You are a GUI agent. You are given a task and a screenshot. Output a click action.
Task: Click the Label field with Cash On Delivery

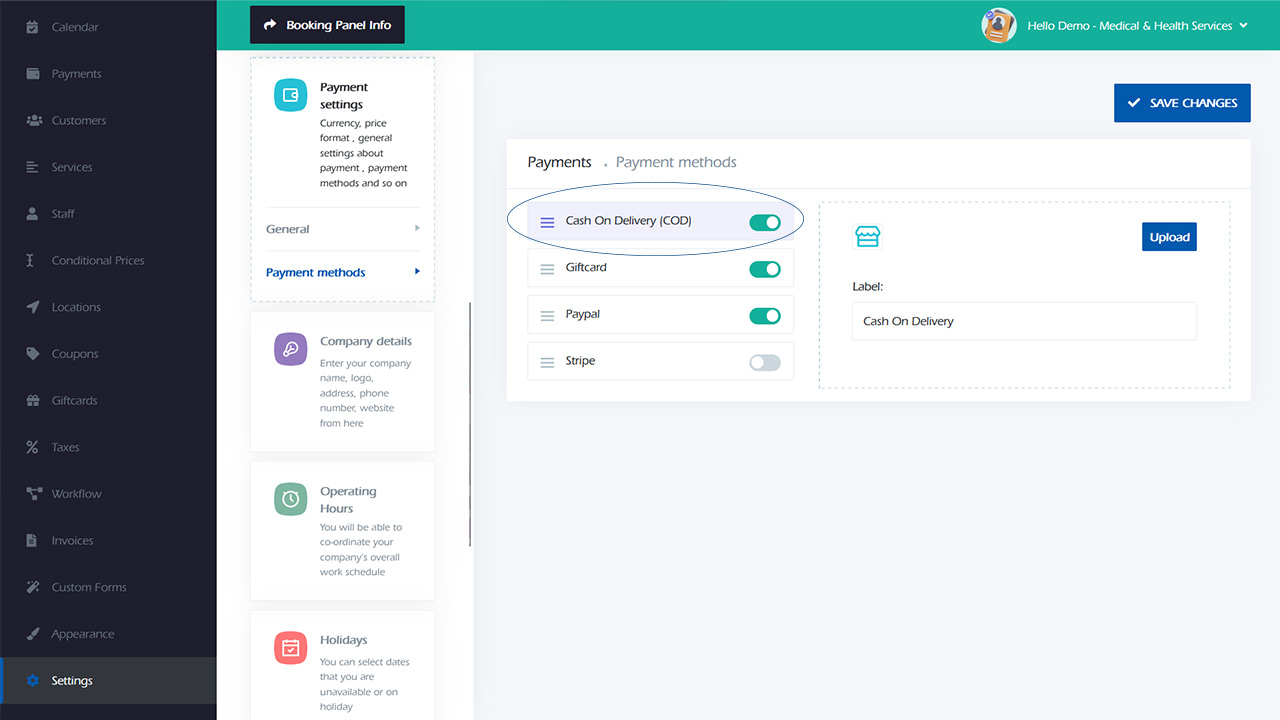click(x=1024, y=321)
